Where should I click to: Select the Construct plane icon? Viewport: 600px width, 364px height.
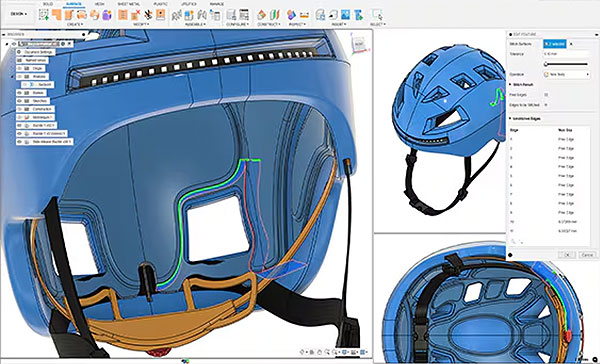click(262, 15)
